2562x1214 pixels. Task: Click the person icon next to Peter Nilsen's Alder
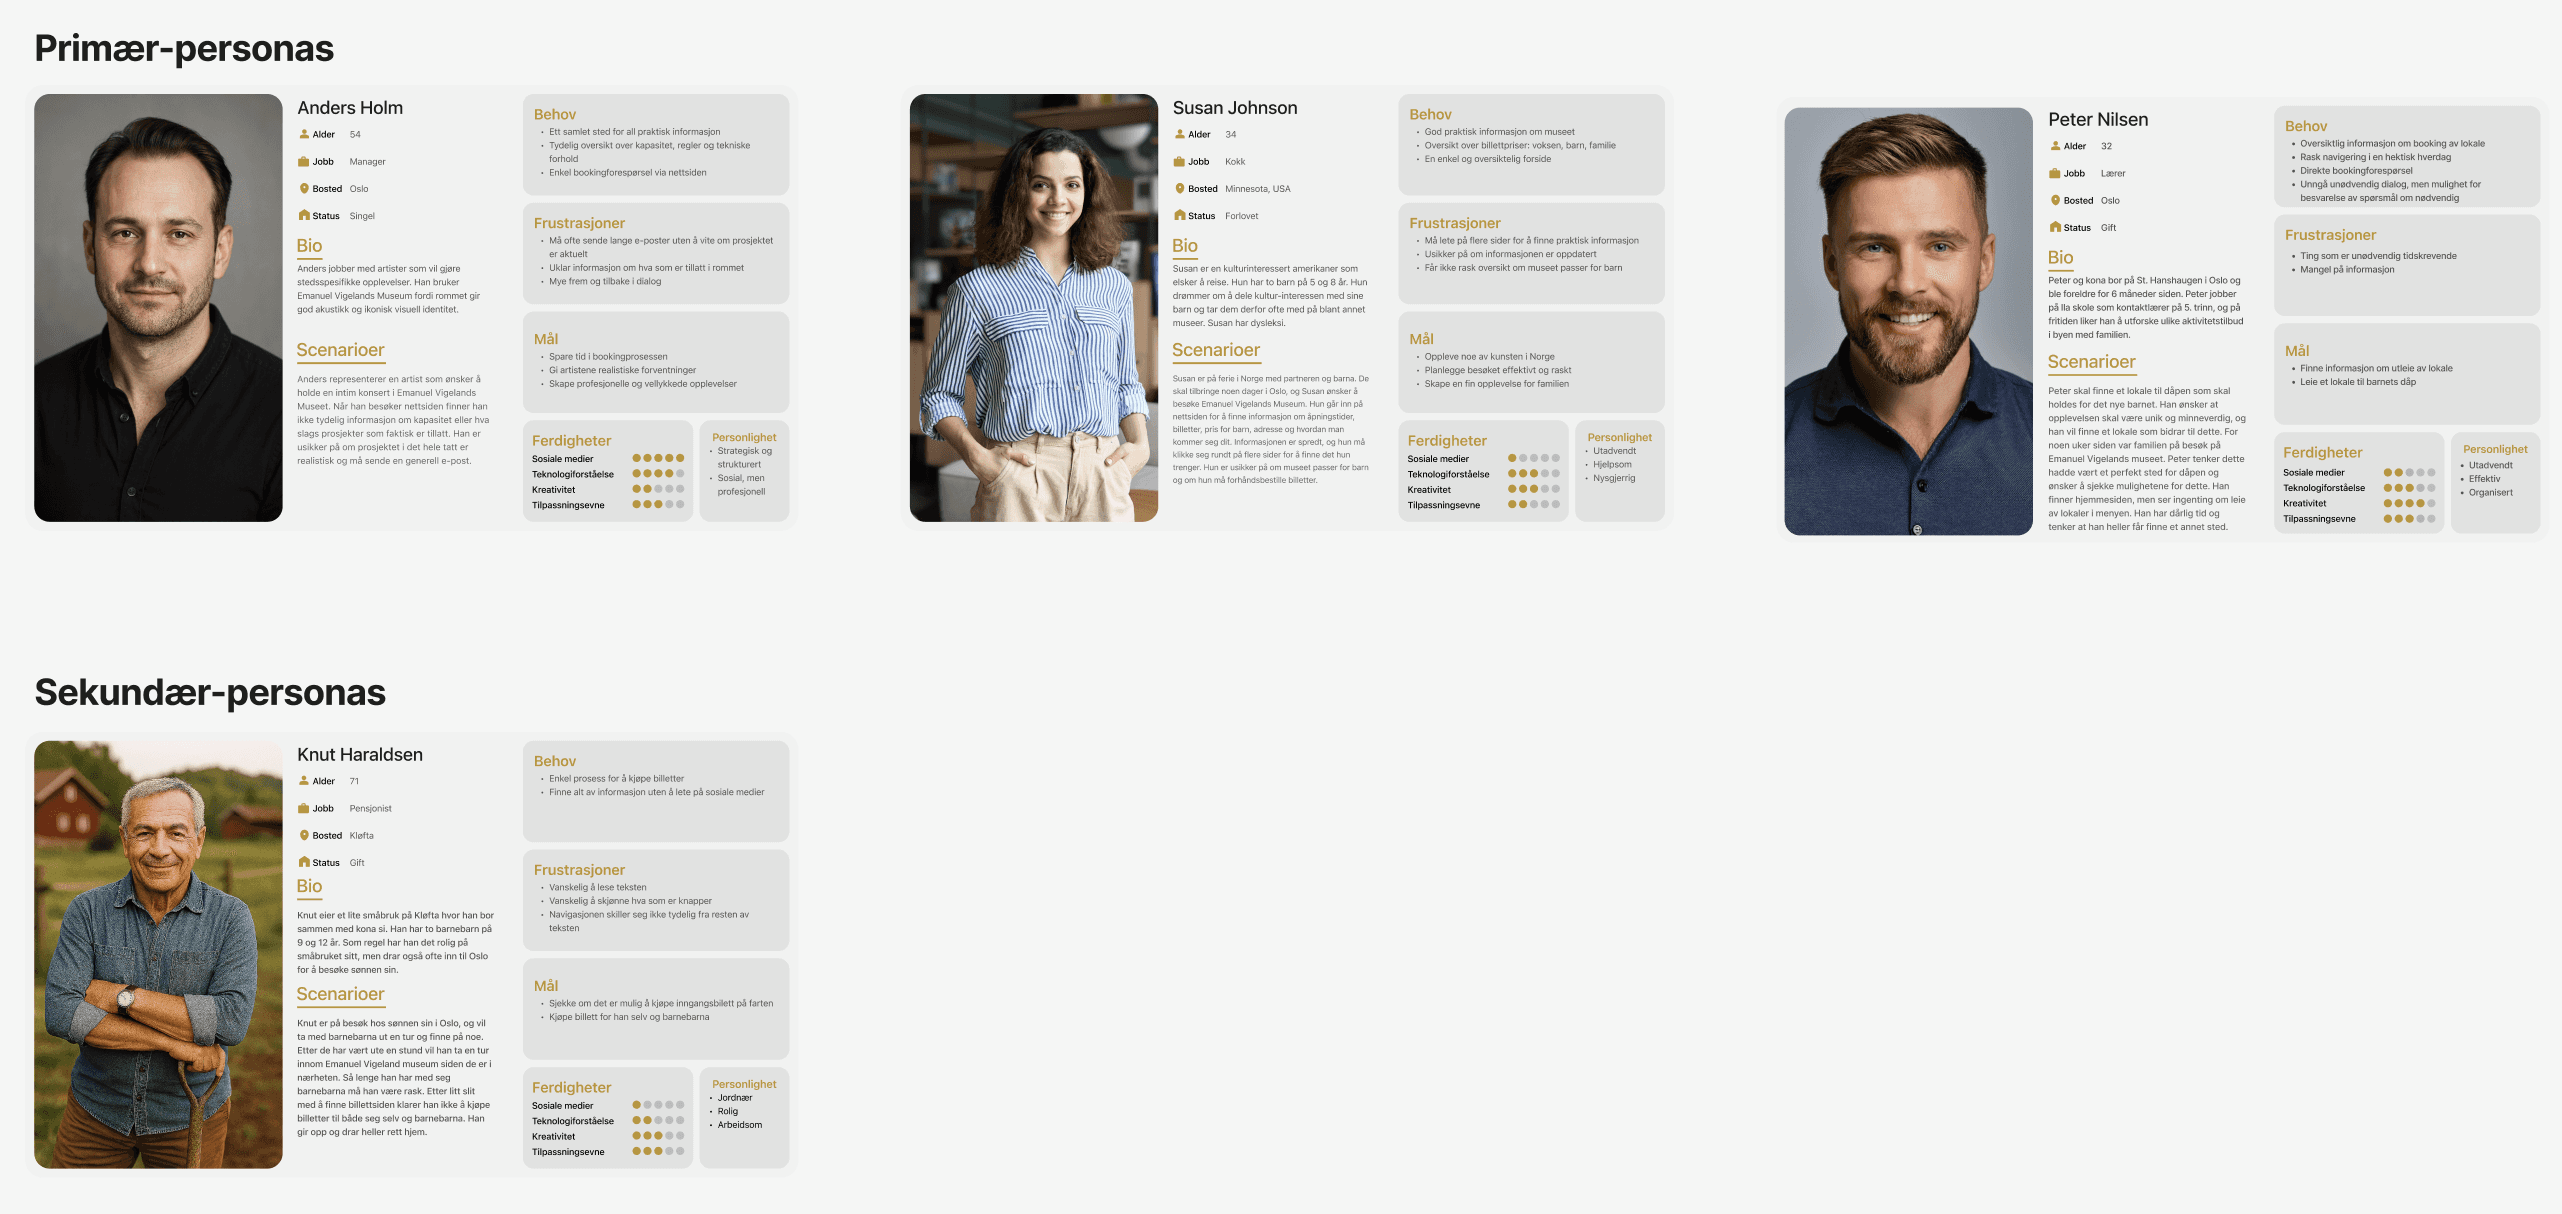(x=2058, y=146)
